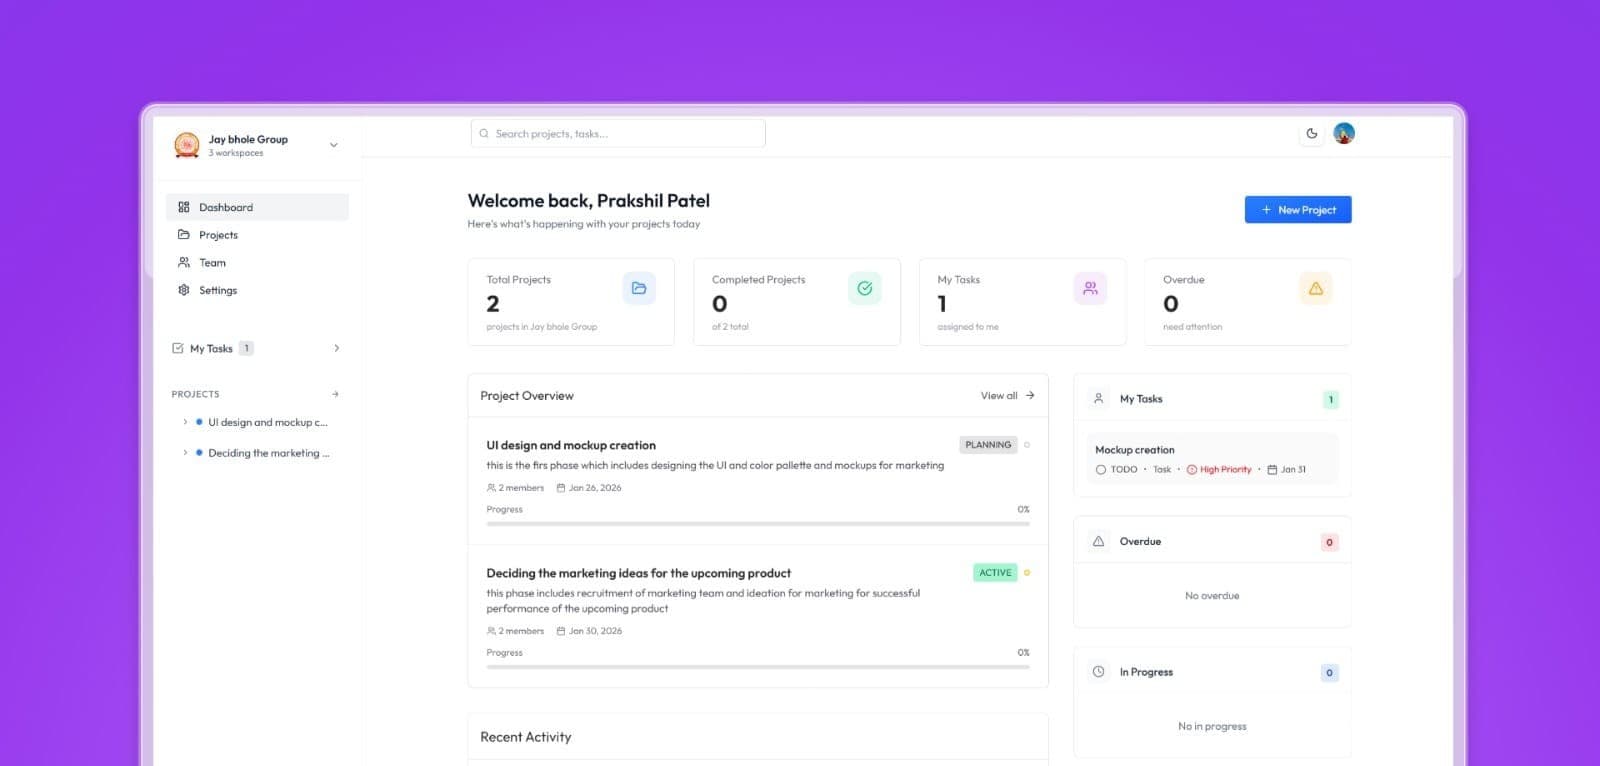The height and width of the screenshot is (766, 1600).
Task: Click the status dot beside PLANNING
Action: [x=1027, y=445]
